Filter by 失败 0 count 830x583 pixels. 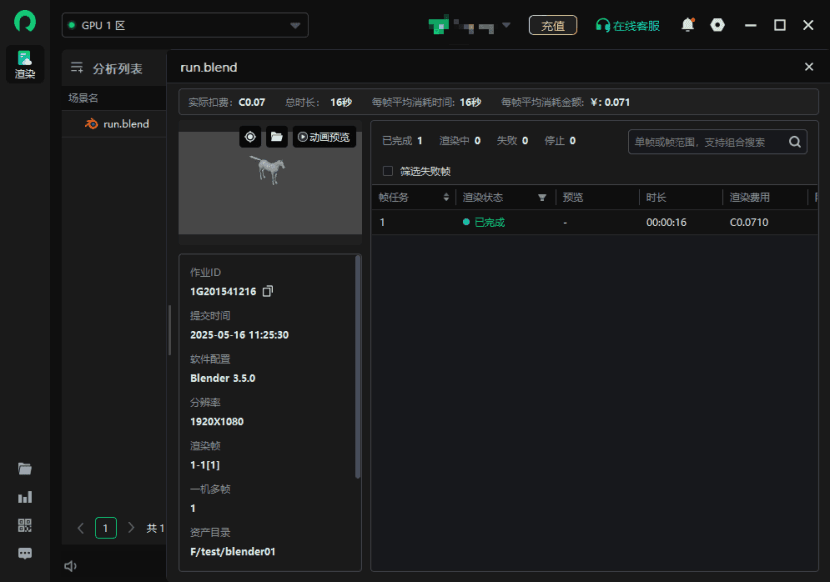512,141
